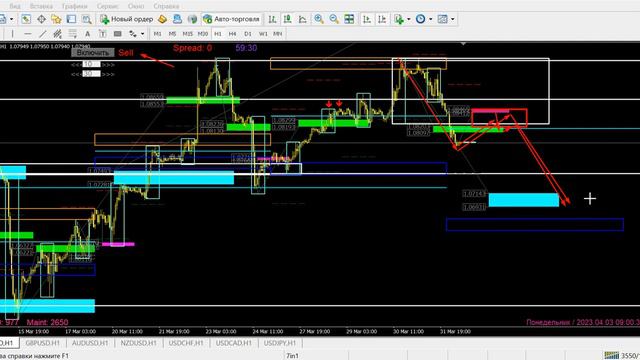Switch to the USDCHF,H1 chart tab
This screenshot has height=360, width=640.
tap(186, 343)
